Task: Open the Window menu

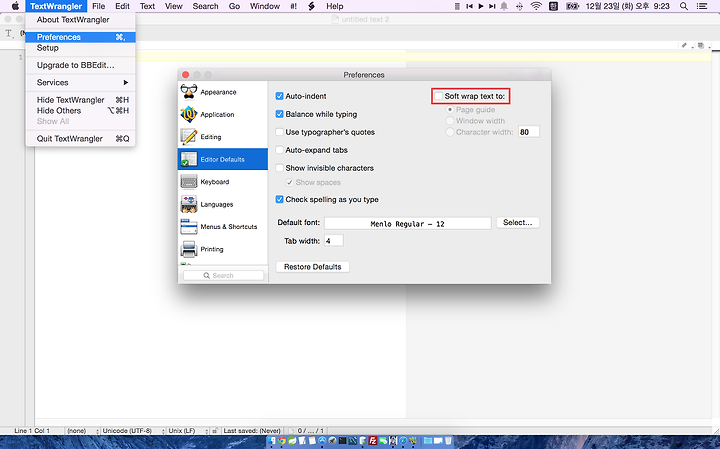Action: [x=264, y=6]
